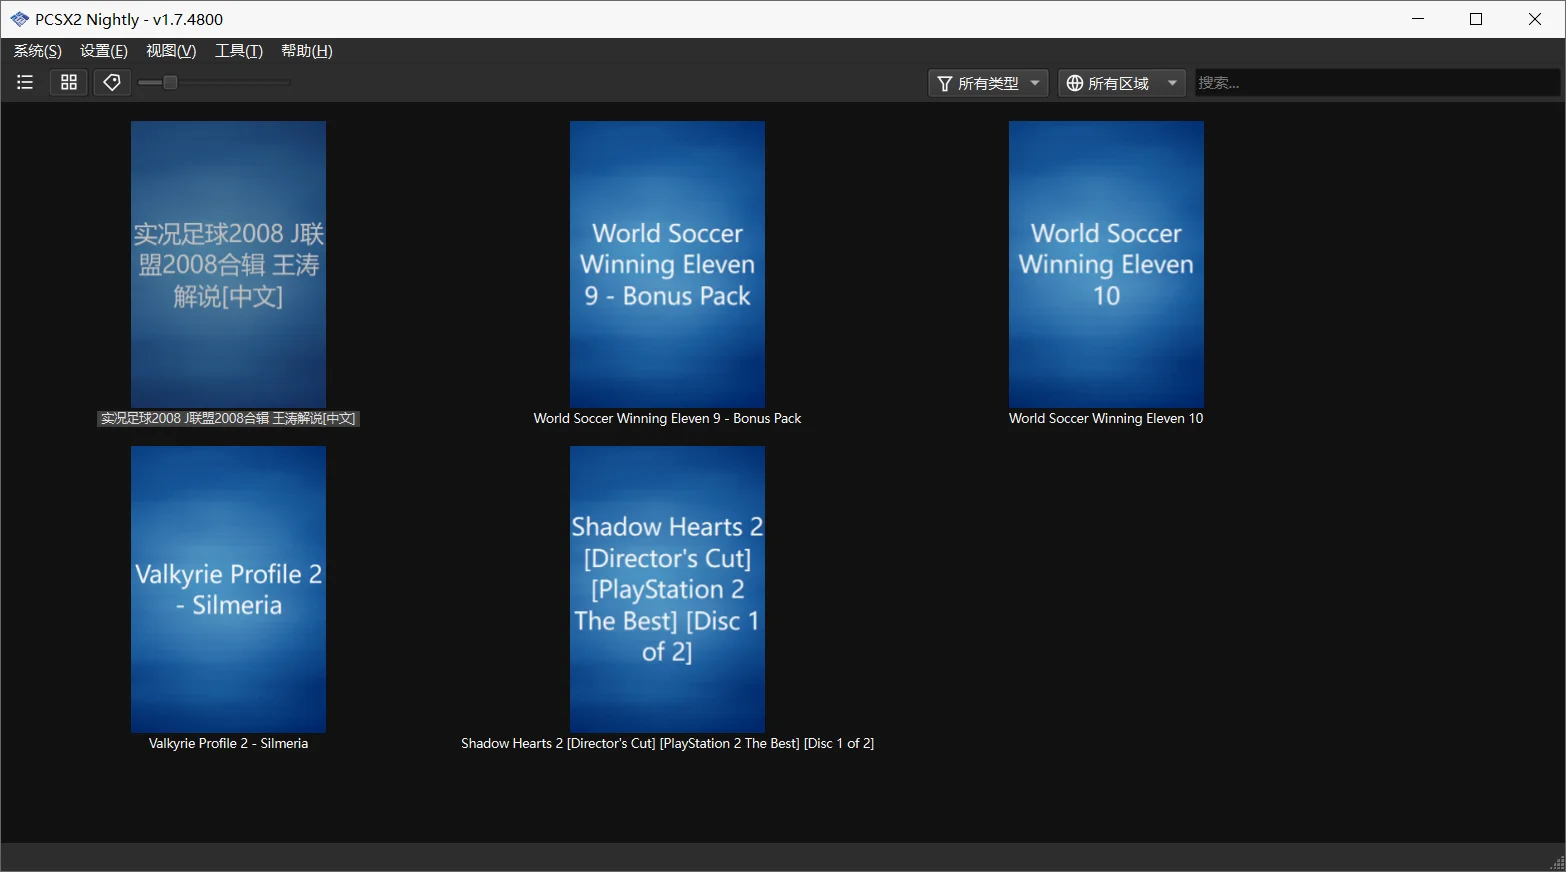The image size is (1566, 872).
Task: Toggle cover titles tag icon
Action: [112, 83]
